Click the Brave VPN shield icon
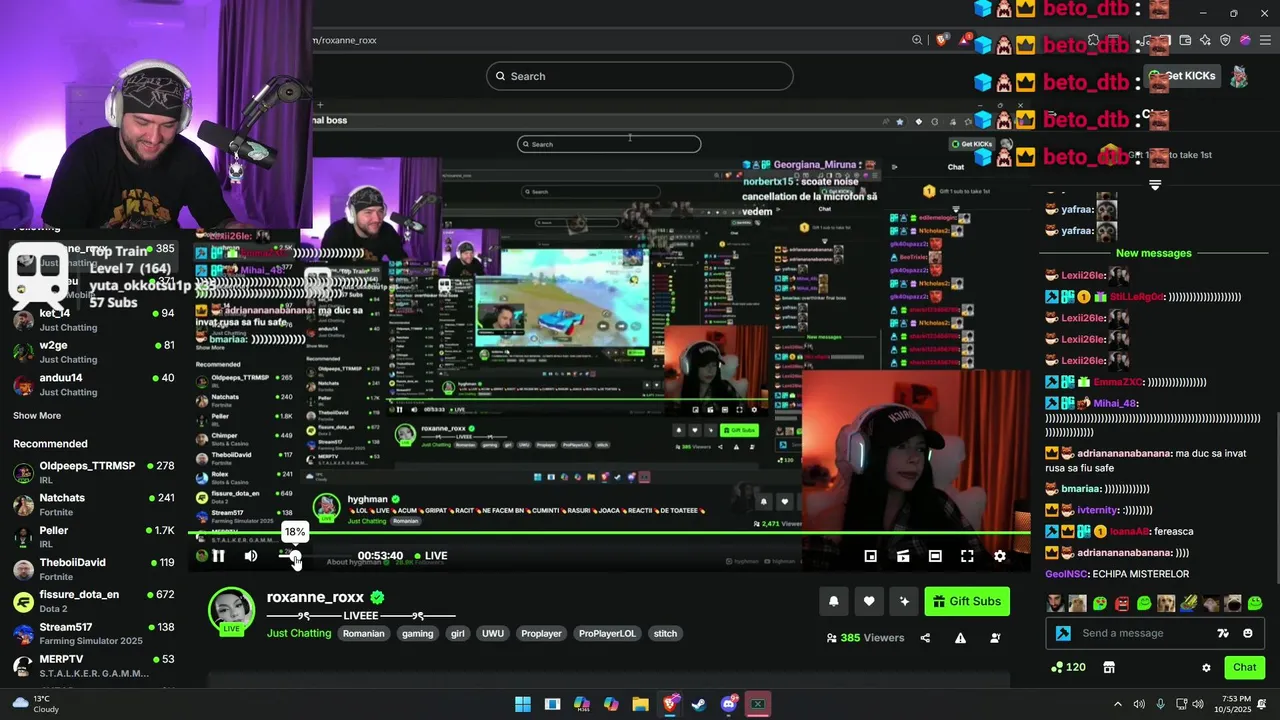Image resolution: width=1280 pixels, height=720 pixels. pyautogui.click(x=1225, y=40)
